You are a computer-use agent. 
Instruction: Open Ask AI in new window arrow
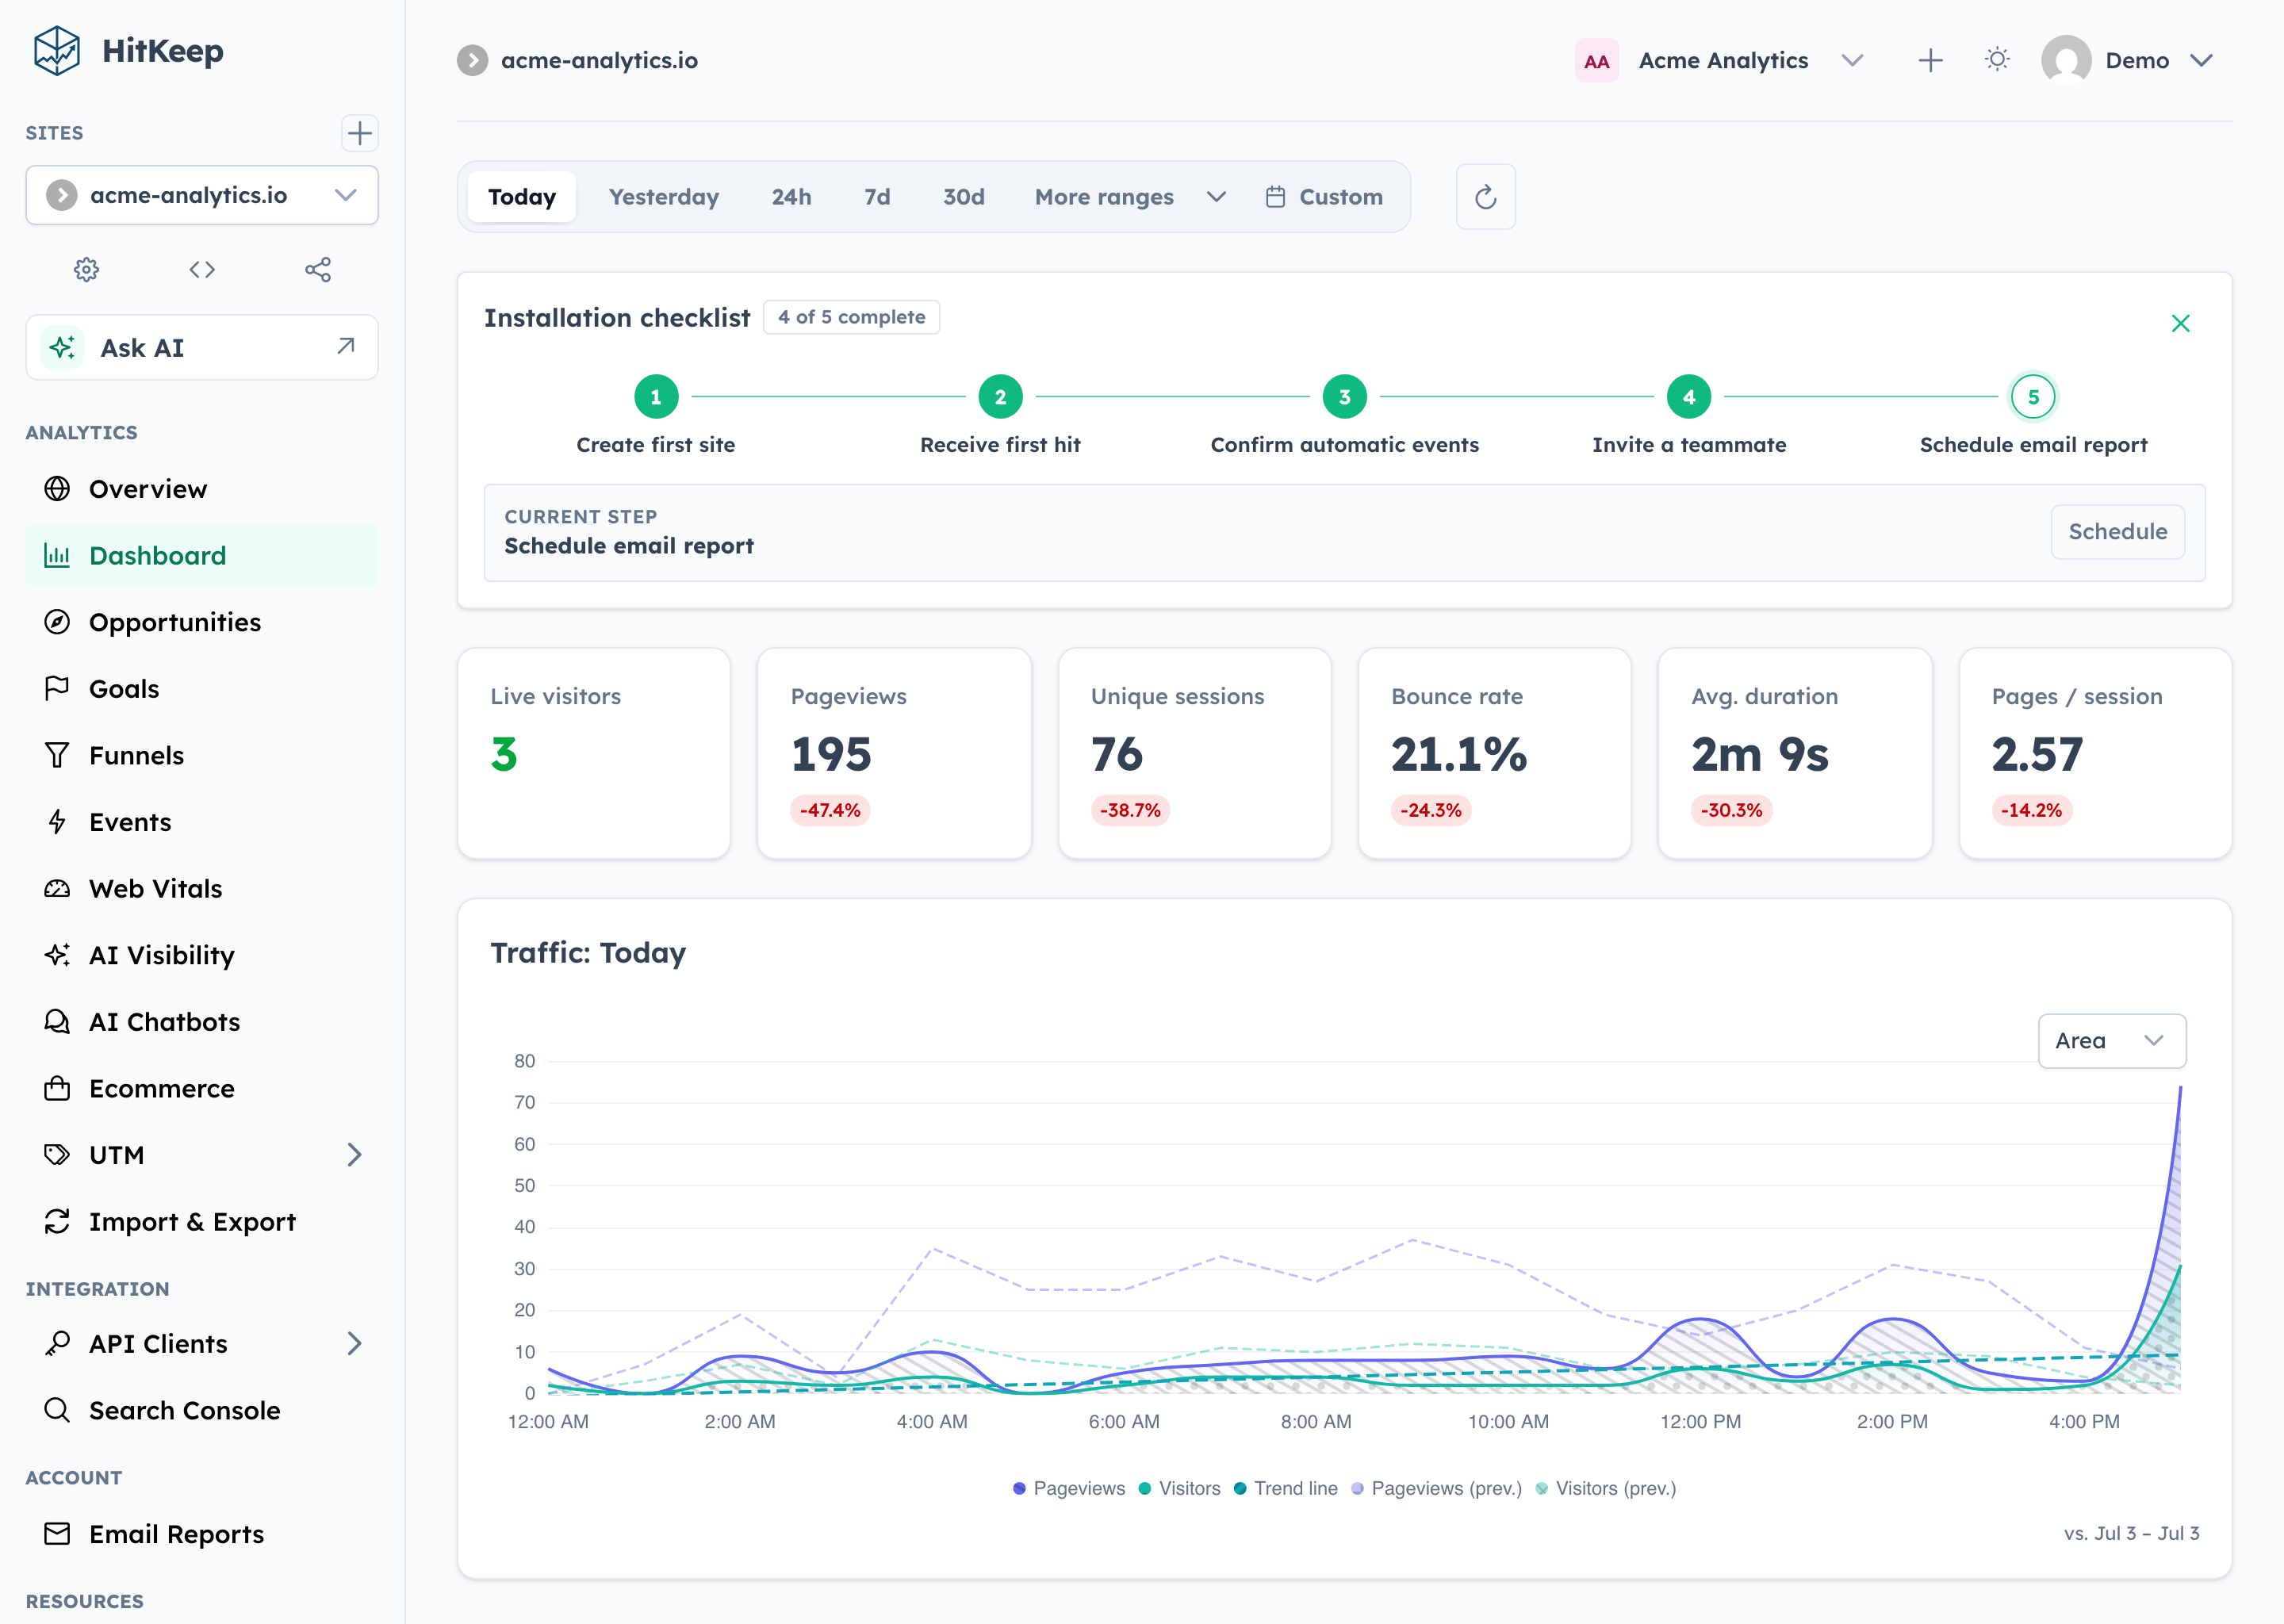pyautogui.click(x=346, y=346)
